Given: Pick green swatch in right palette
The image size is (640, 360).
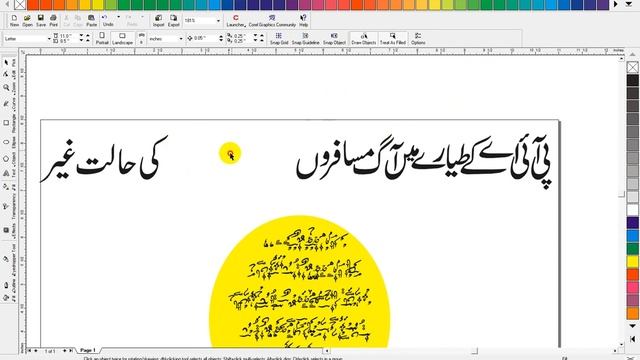Looking at the screenshot, I should (633, 249).
